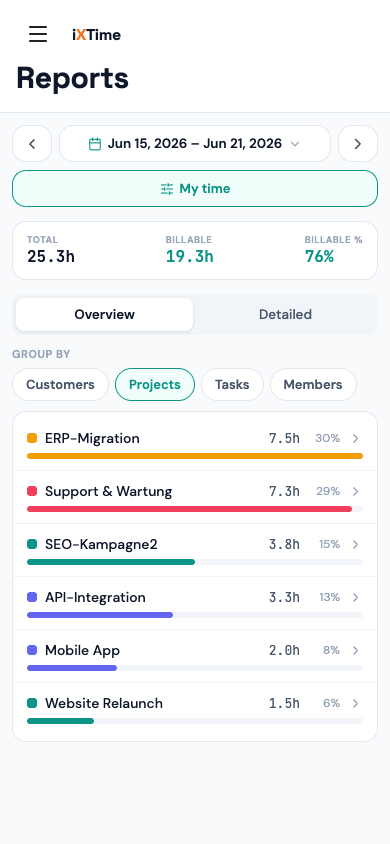
Task: Click the Mobile App progress bar
Action: [195, 668]
